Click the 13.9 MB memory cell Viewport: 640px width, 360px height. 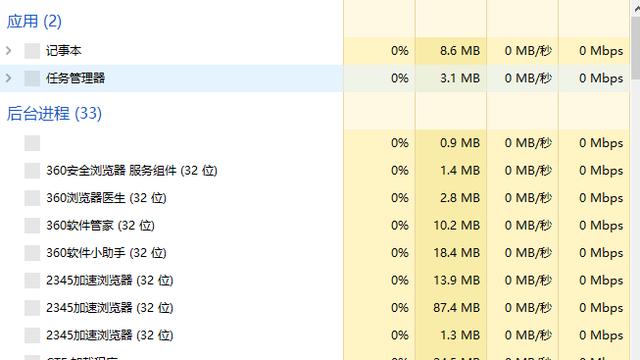point(451,280)
